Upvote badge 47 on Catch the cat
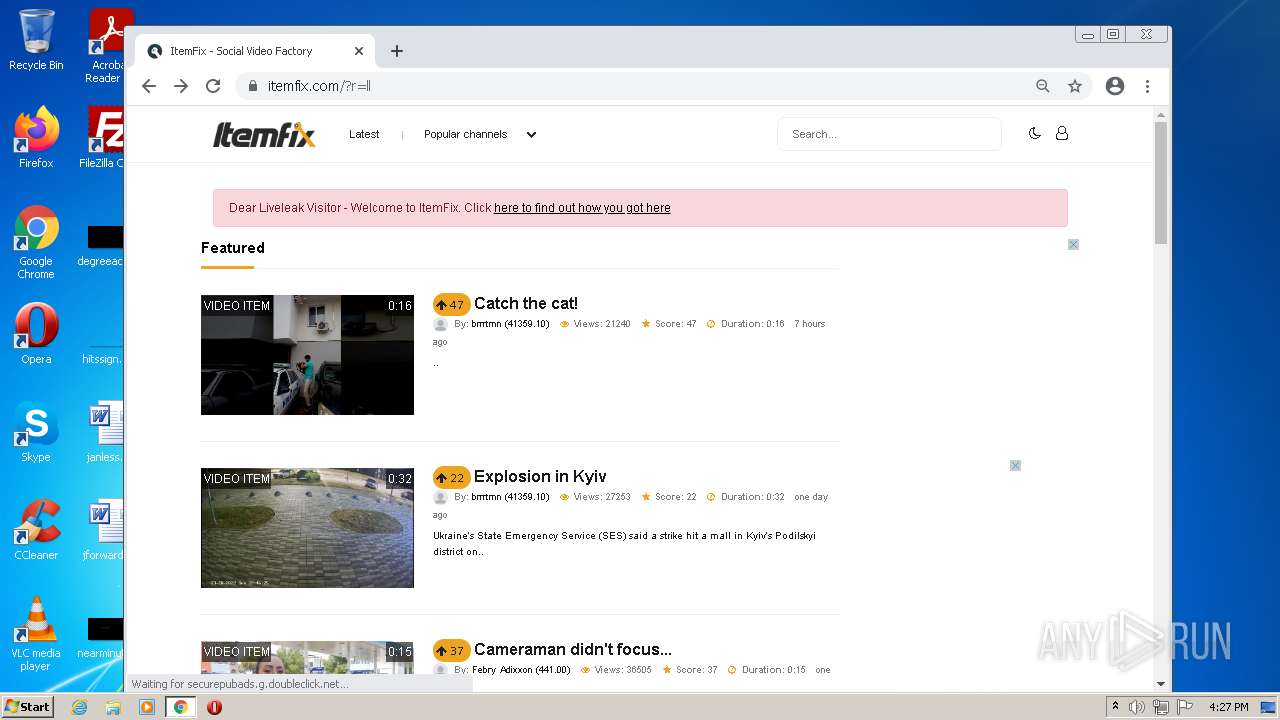Screen dimensions: 1280x720 [451, 304]
